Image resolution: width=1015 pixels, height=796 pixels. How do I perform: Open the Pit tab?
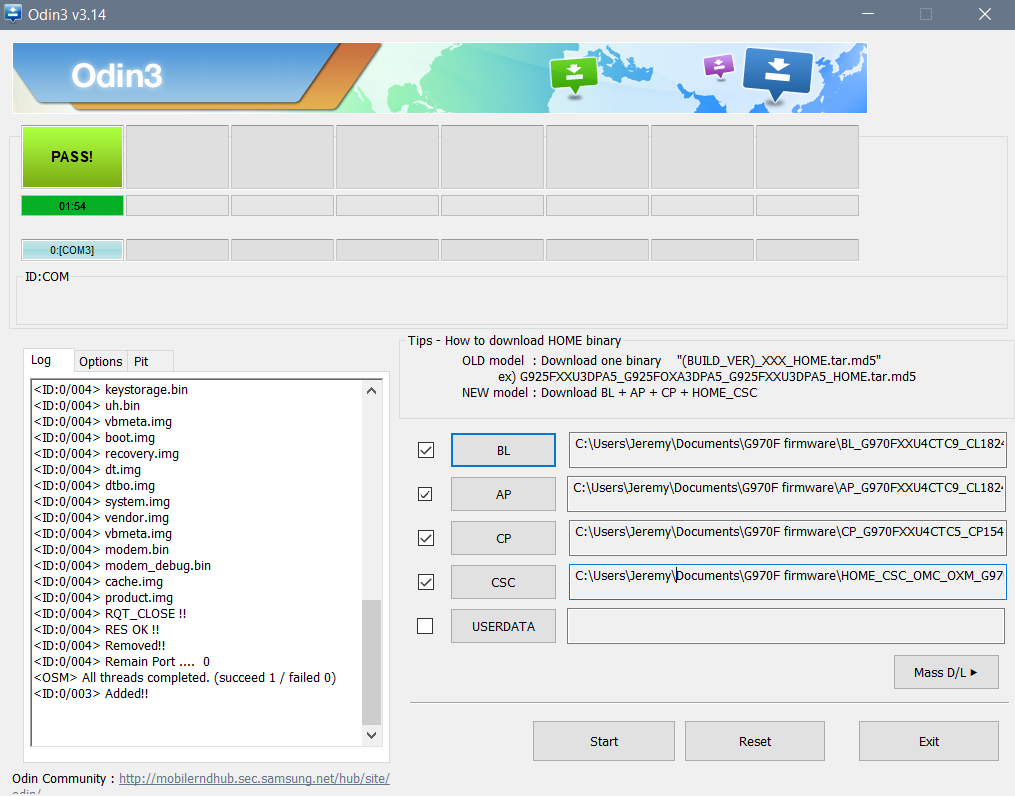tap(142, 361)
